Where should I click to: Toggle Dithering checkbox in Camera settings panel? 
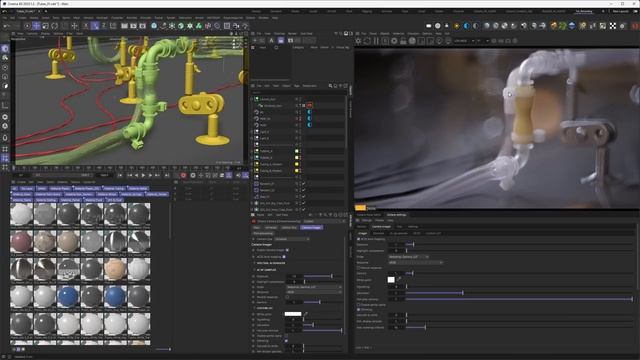pyautogui.click(x=358, y=310)
